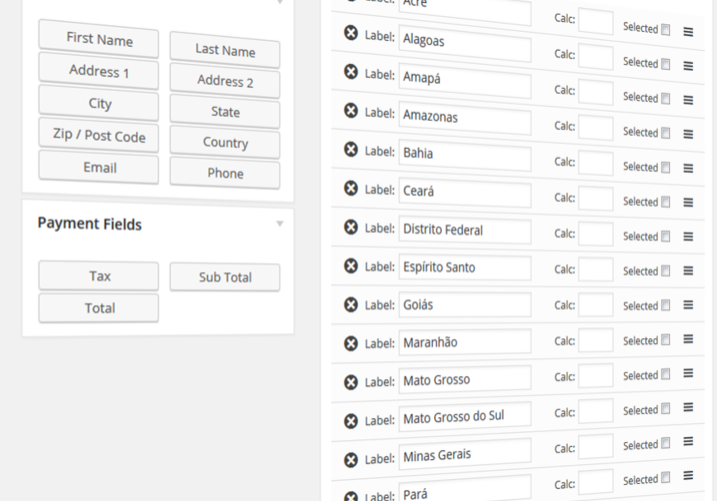Add the Zip / Post Code field
The height and width of the screenshot is (501, 717).
[x=99, y=135]
